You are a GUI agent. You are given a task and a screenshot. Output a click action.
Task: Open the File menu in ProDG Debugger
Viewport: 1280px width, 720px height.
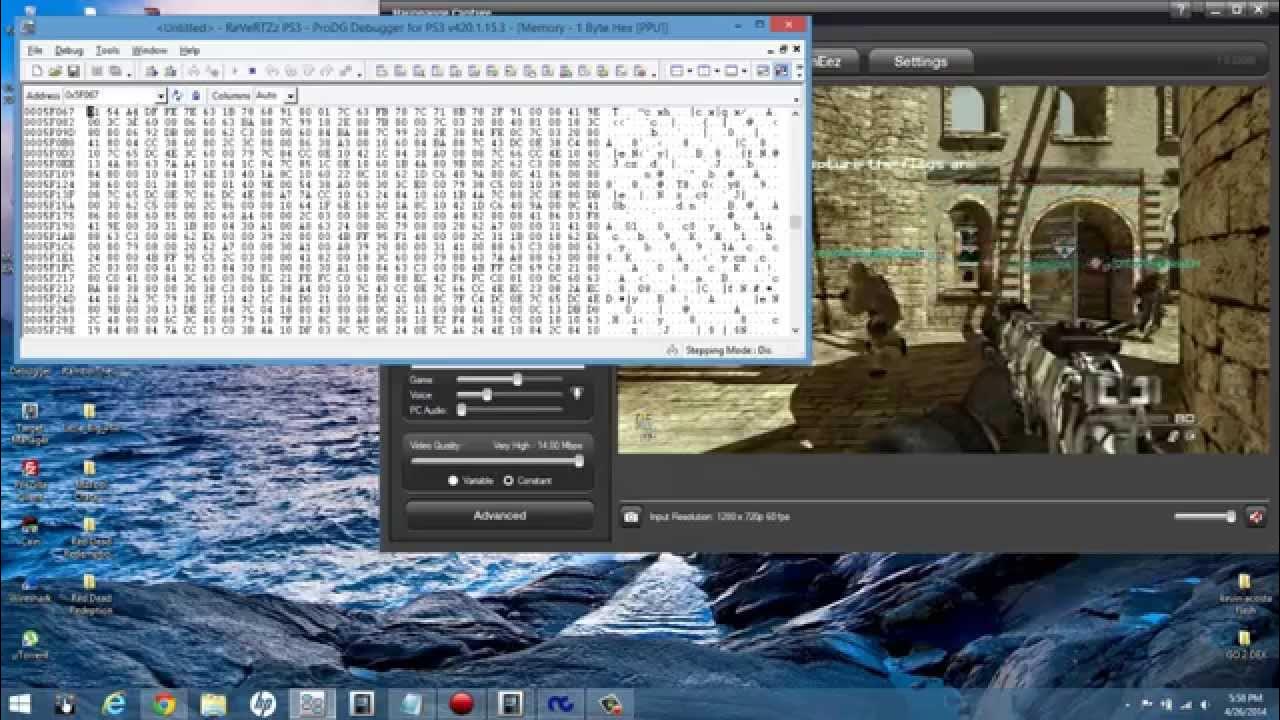point(35,50)
